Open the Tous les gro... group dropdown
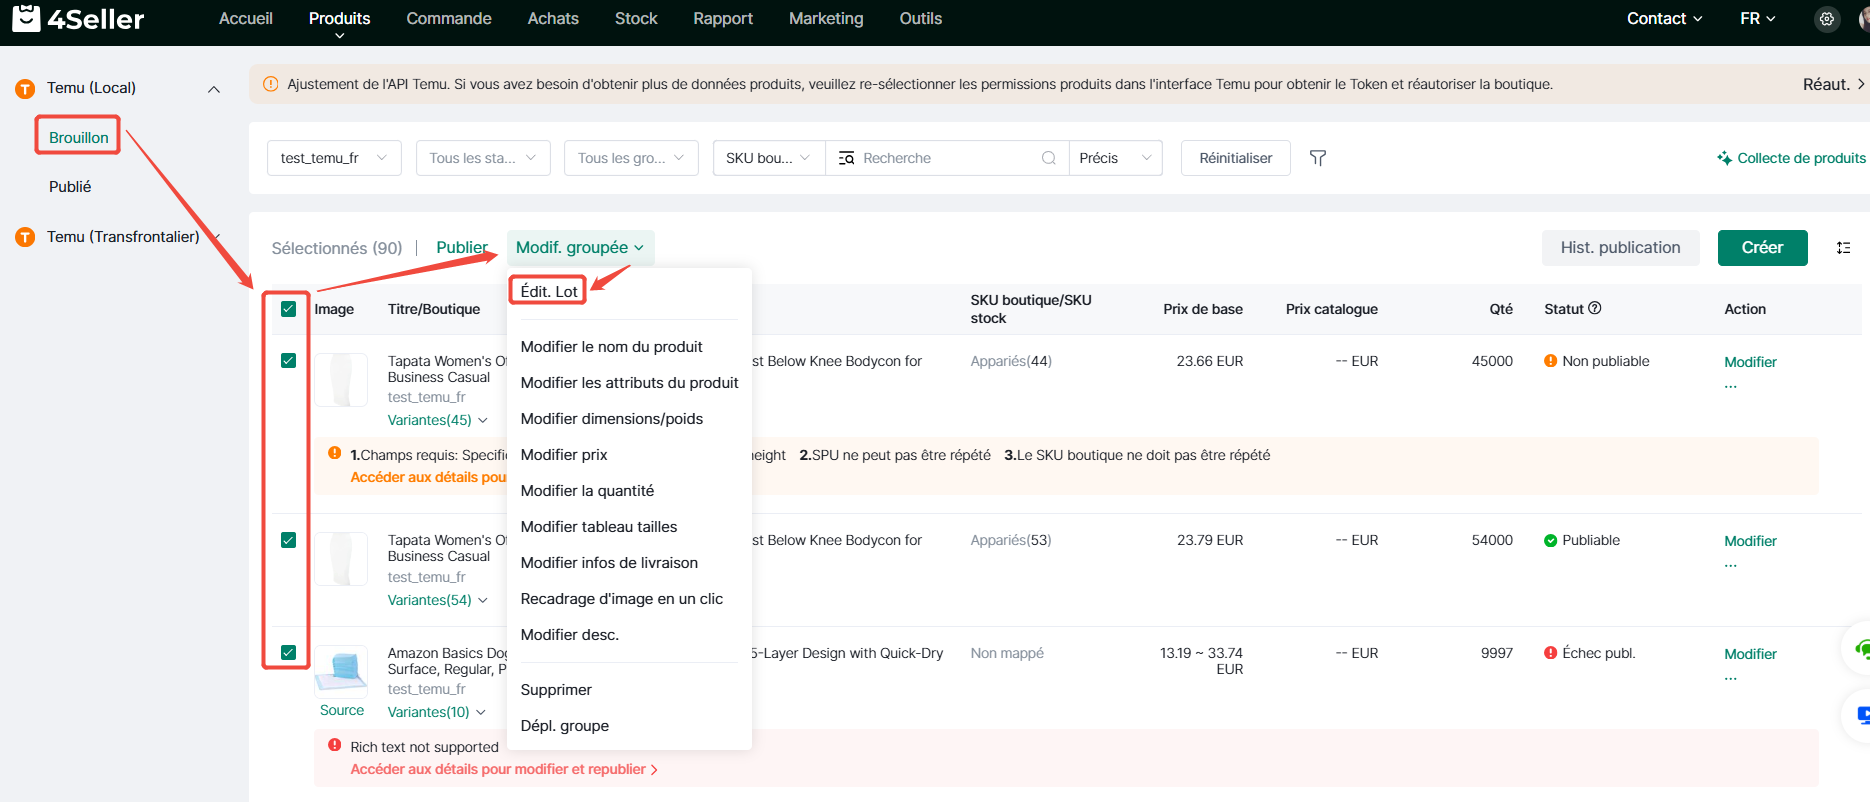 [631, 158]
